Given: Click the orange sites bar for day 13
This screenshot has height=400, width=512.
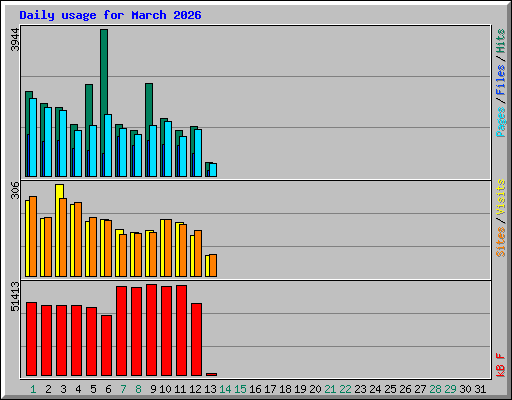Looking at the screenshot, I should point(213,265).
